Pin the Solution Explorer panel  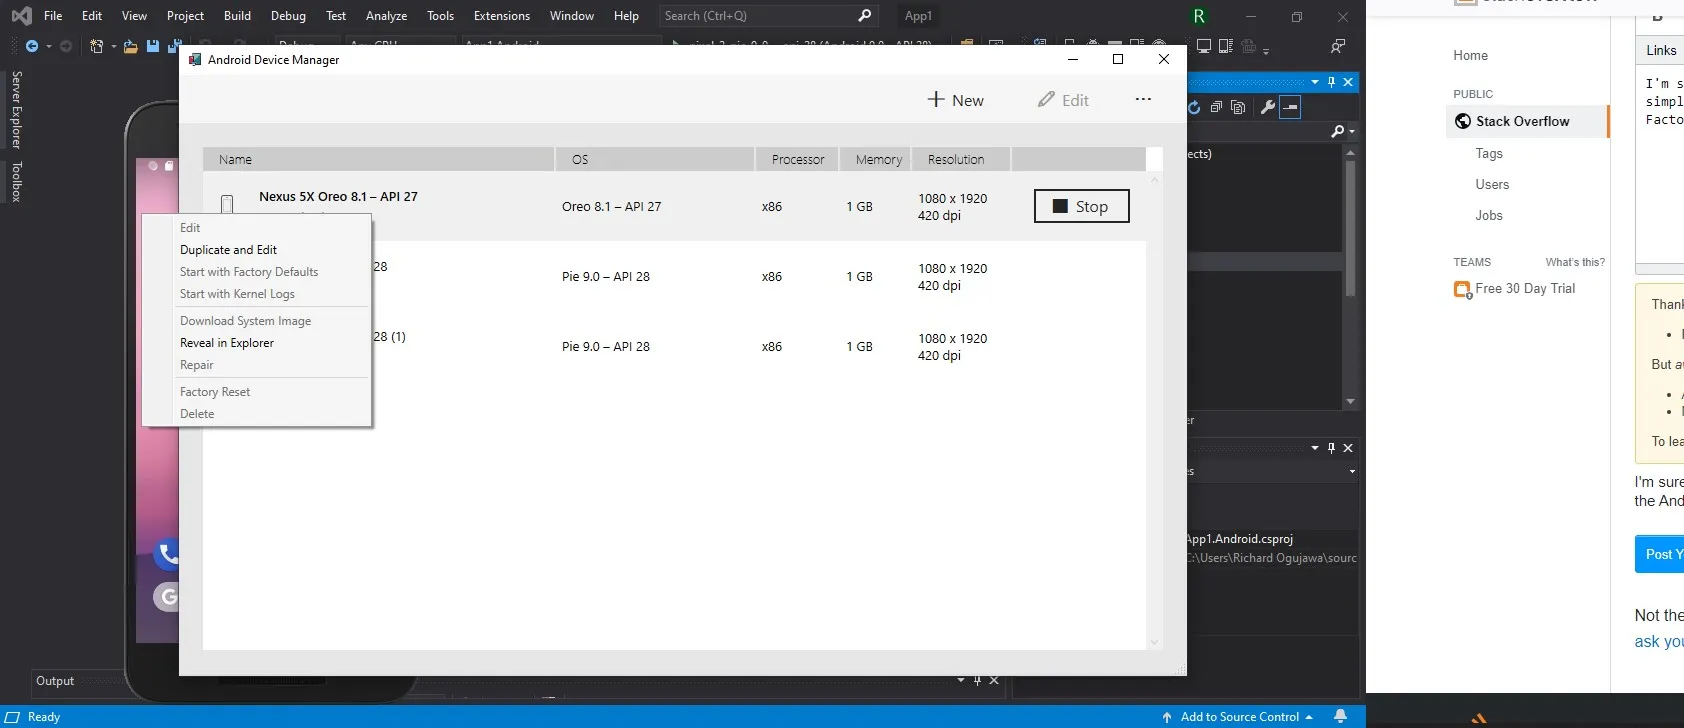(x=1331, y=82)
